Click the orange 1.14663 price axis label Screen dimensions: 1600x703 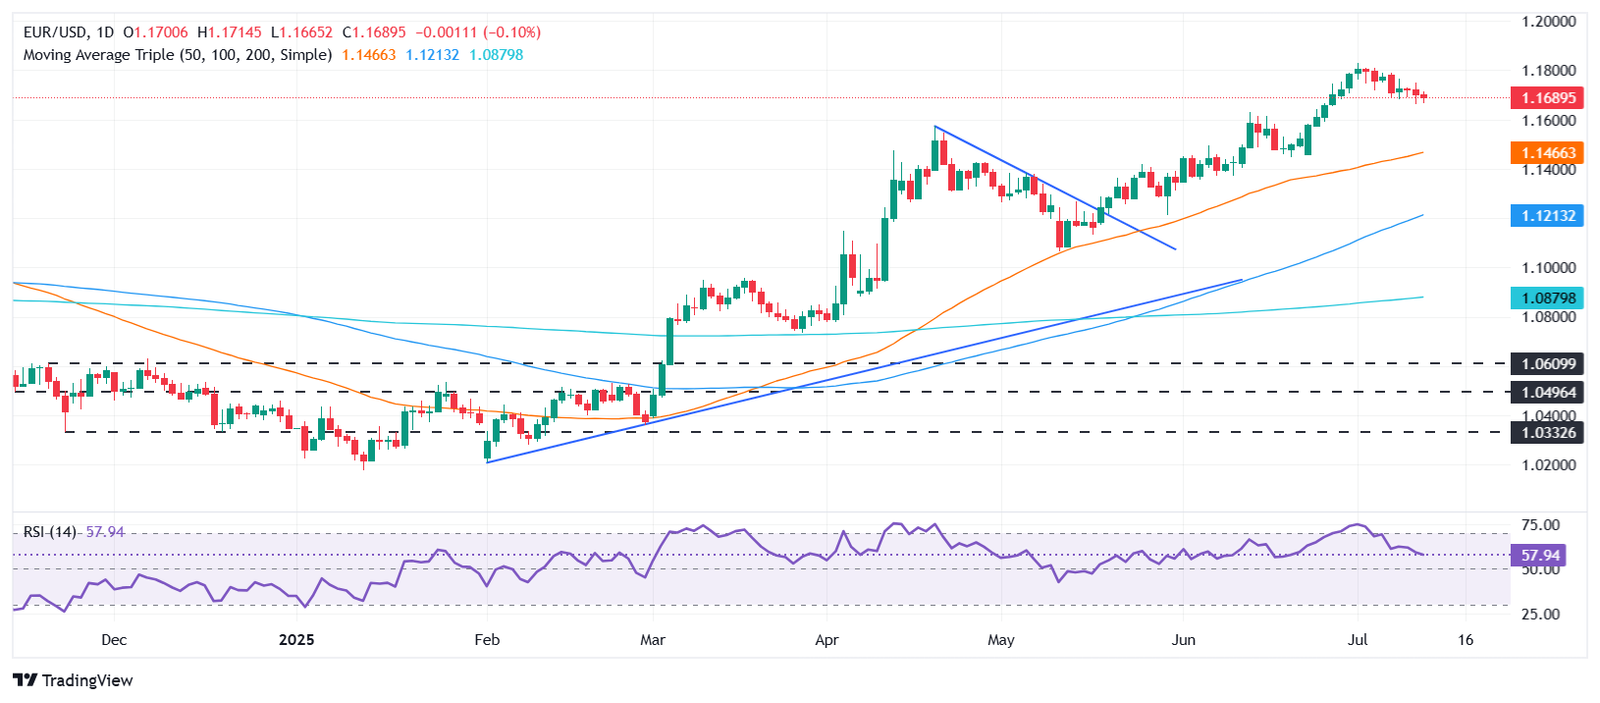coord(1547,153)
